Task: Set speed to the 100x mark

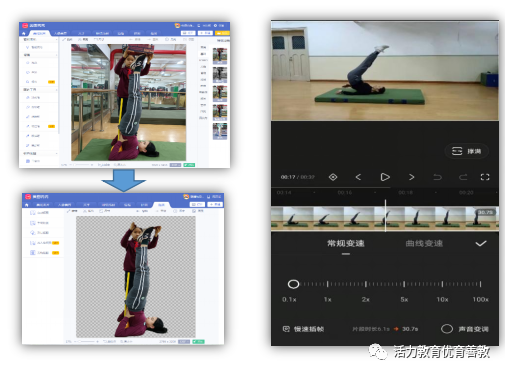Action: 480,284
